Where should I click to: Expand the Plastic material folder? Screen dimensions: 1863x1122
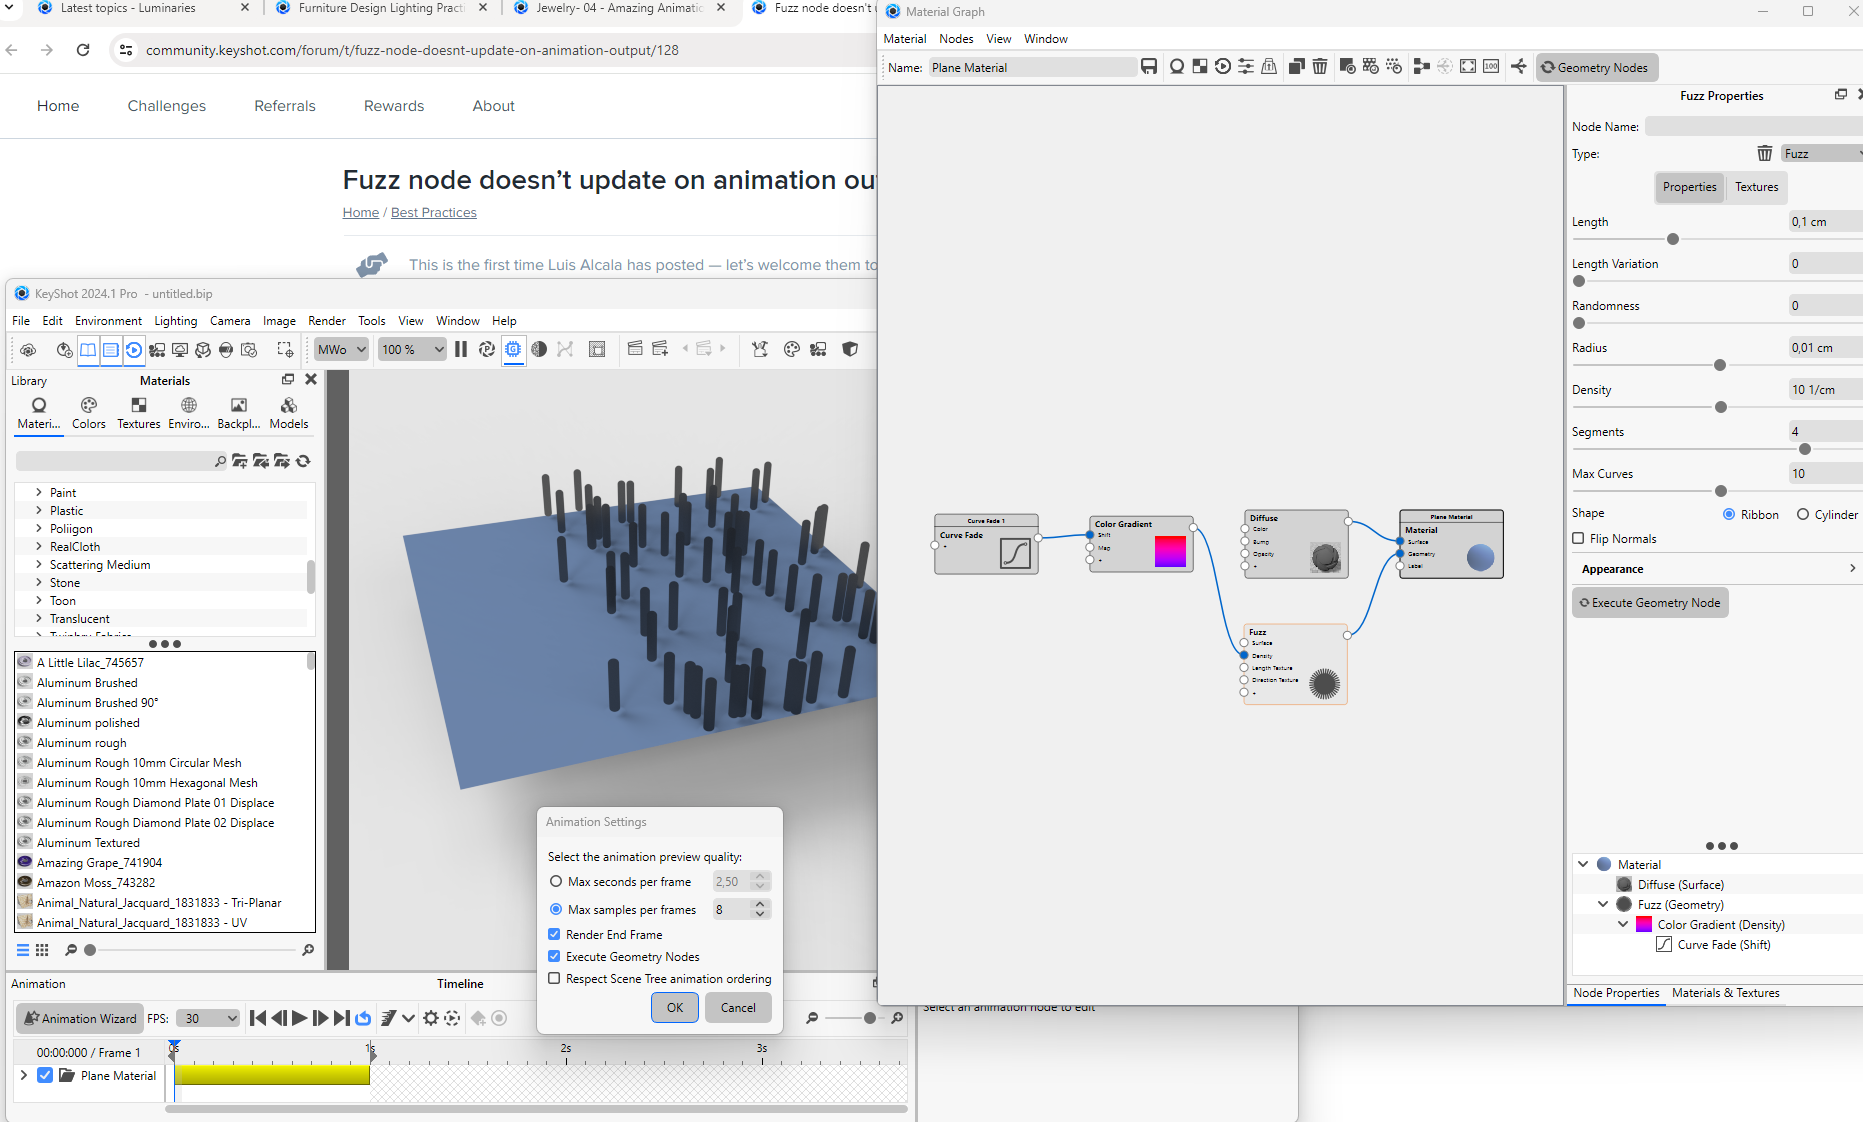pyautogui.click(x=39, y=510)
